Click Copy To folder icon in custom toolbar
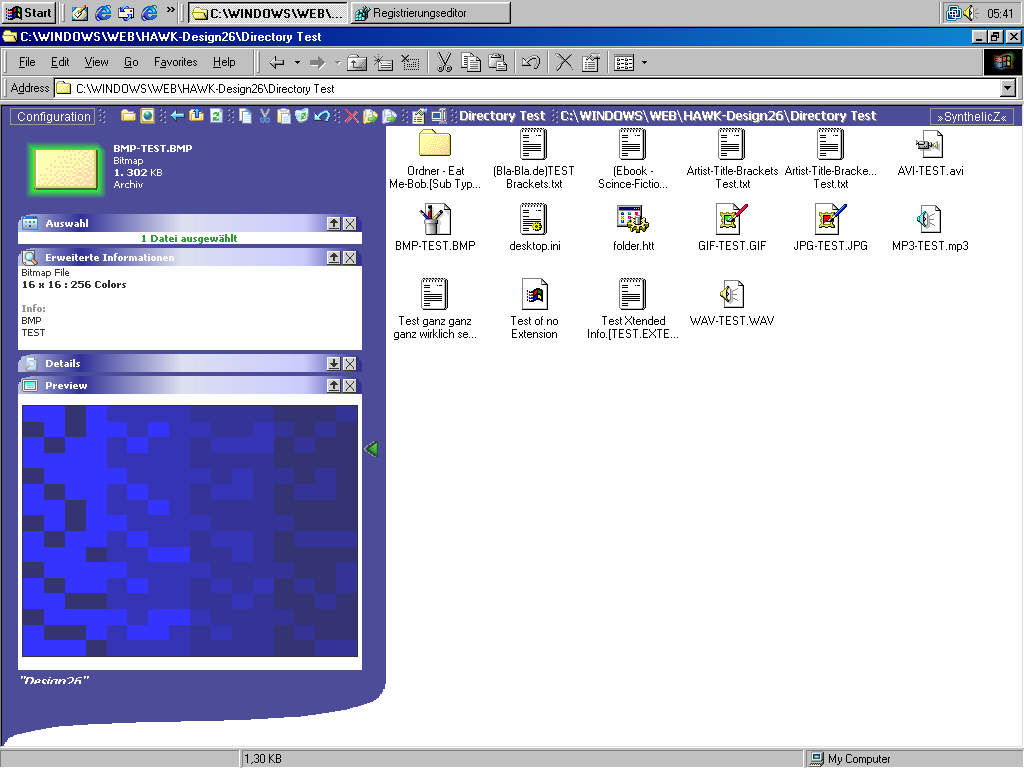This screenshot has width=1024, height=768. click(x=370, y=116)
